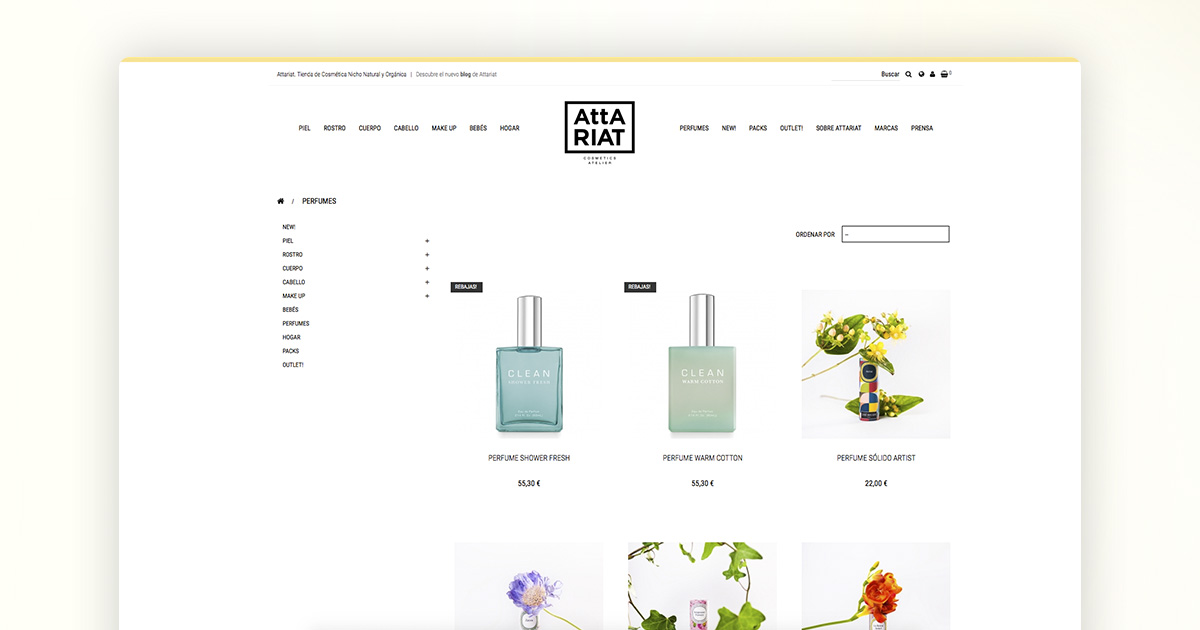
Task: Expand the Piel sidebar category
Action: click(x=427, y=241)
